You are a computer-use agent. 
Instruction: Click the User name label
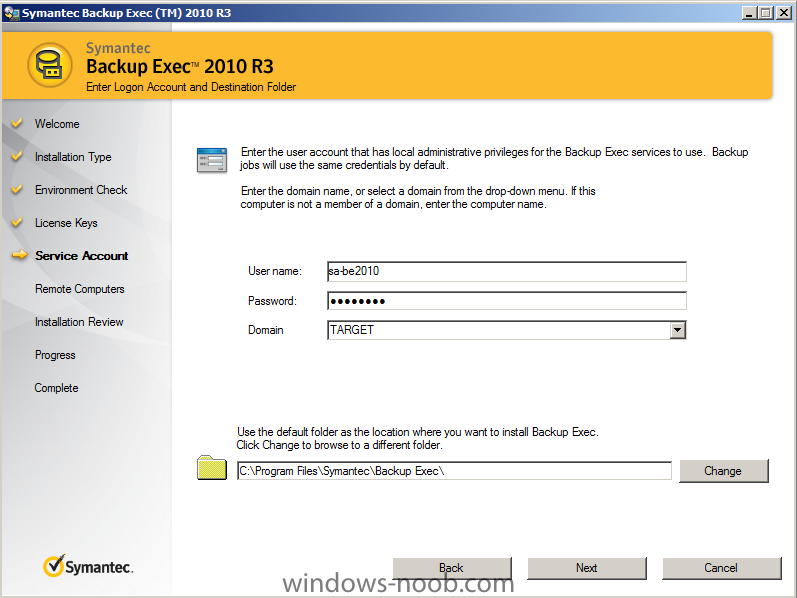[274, 271]
